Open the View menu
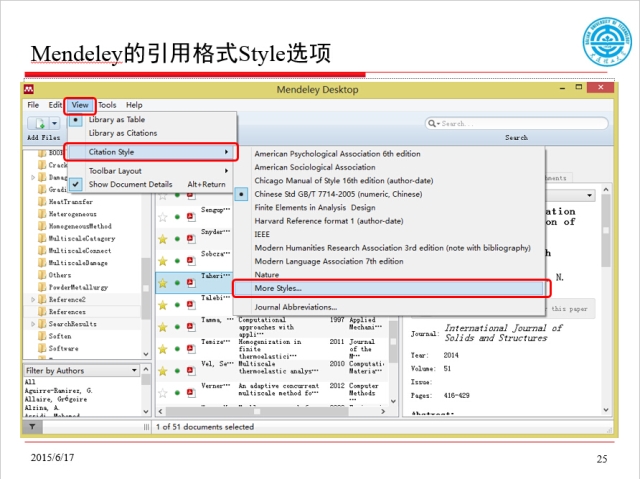 point(80,105)
